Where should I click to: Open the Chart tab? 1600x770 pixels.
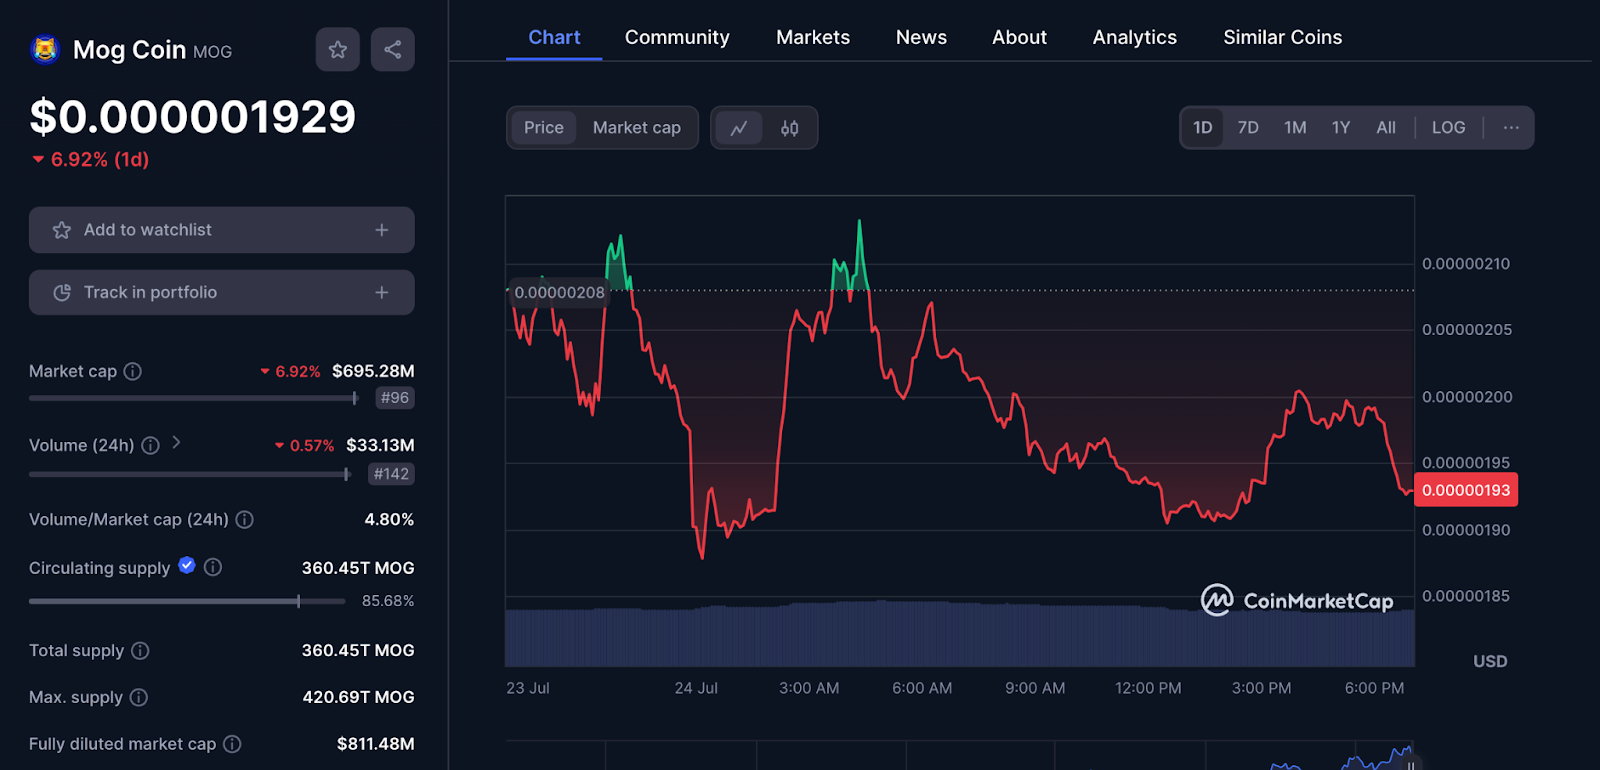[x=554, y=38]
